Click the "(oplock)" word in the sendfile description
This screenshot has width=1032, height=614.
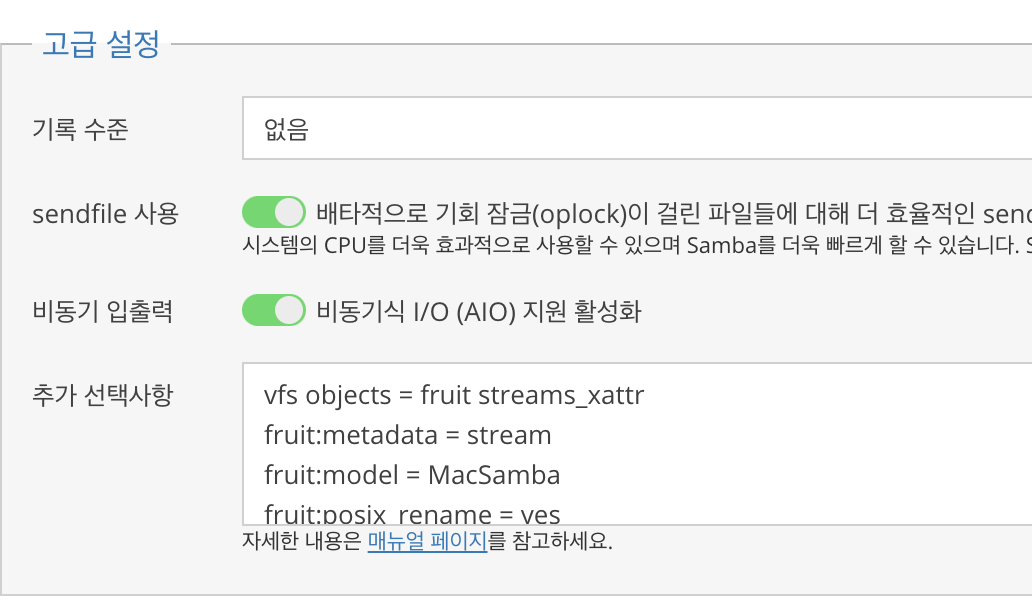click(x=569, y=214)
